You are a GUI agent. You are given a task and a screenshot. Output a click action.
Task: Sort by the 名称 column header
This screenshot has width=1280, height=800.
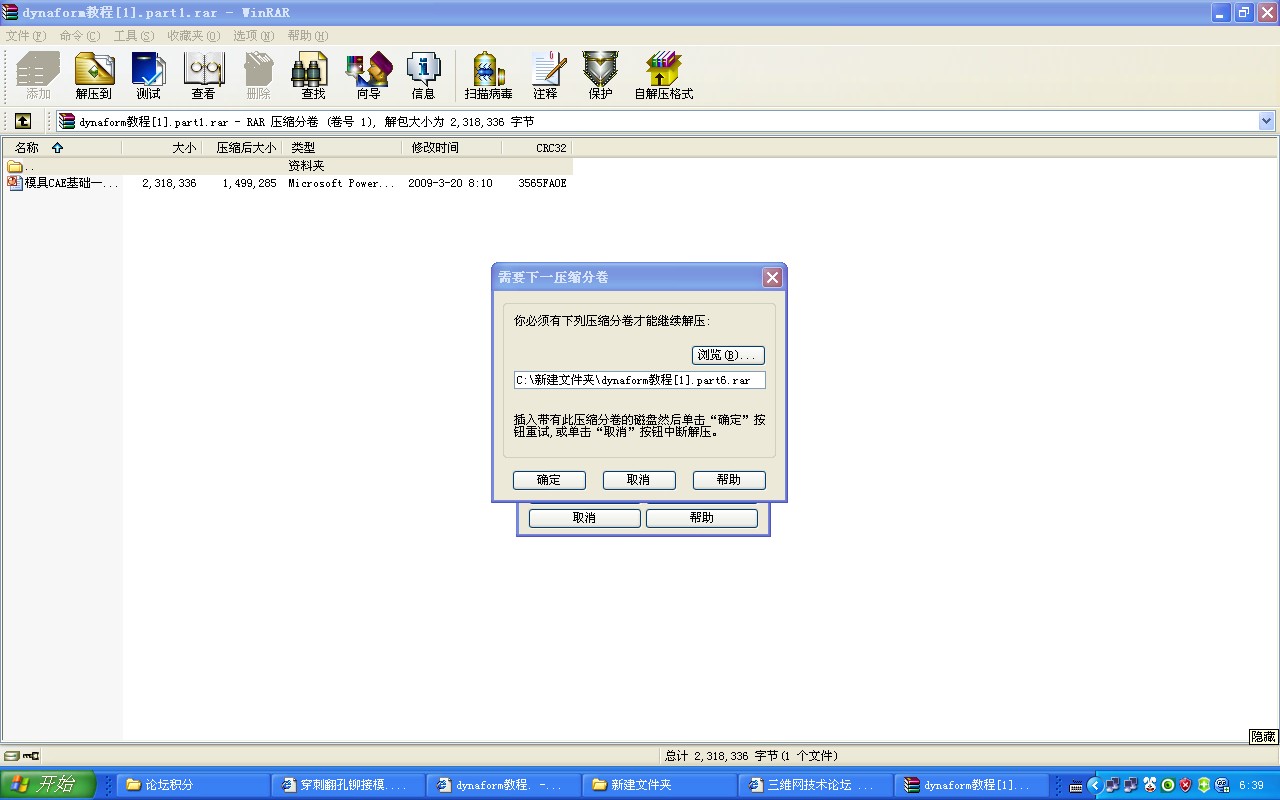coord(61,147)
